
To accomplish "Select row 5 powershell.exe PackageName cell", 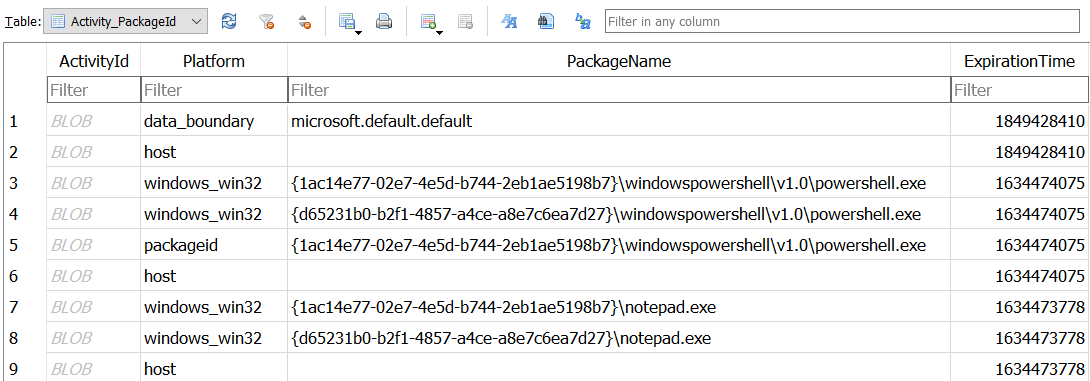I will pos(619,245).
